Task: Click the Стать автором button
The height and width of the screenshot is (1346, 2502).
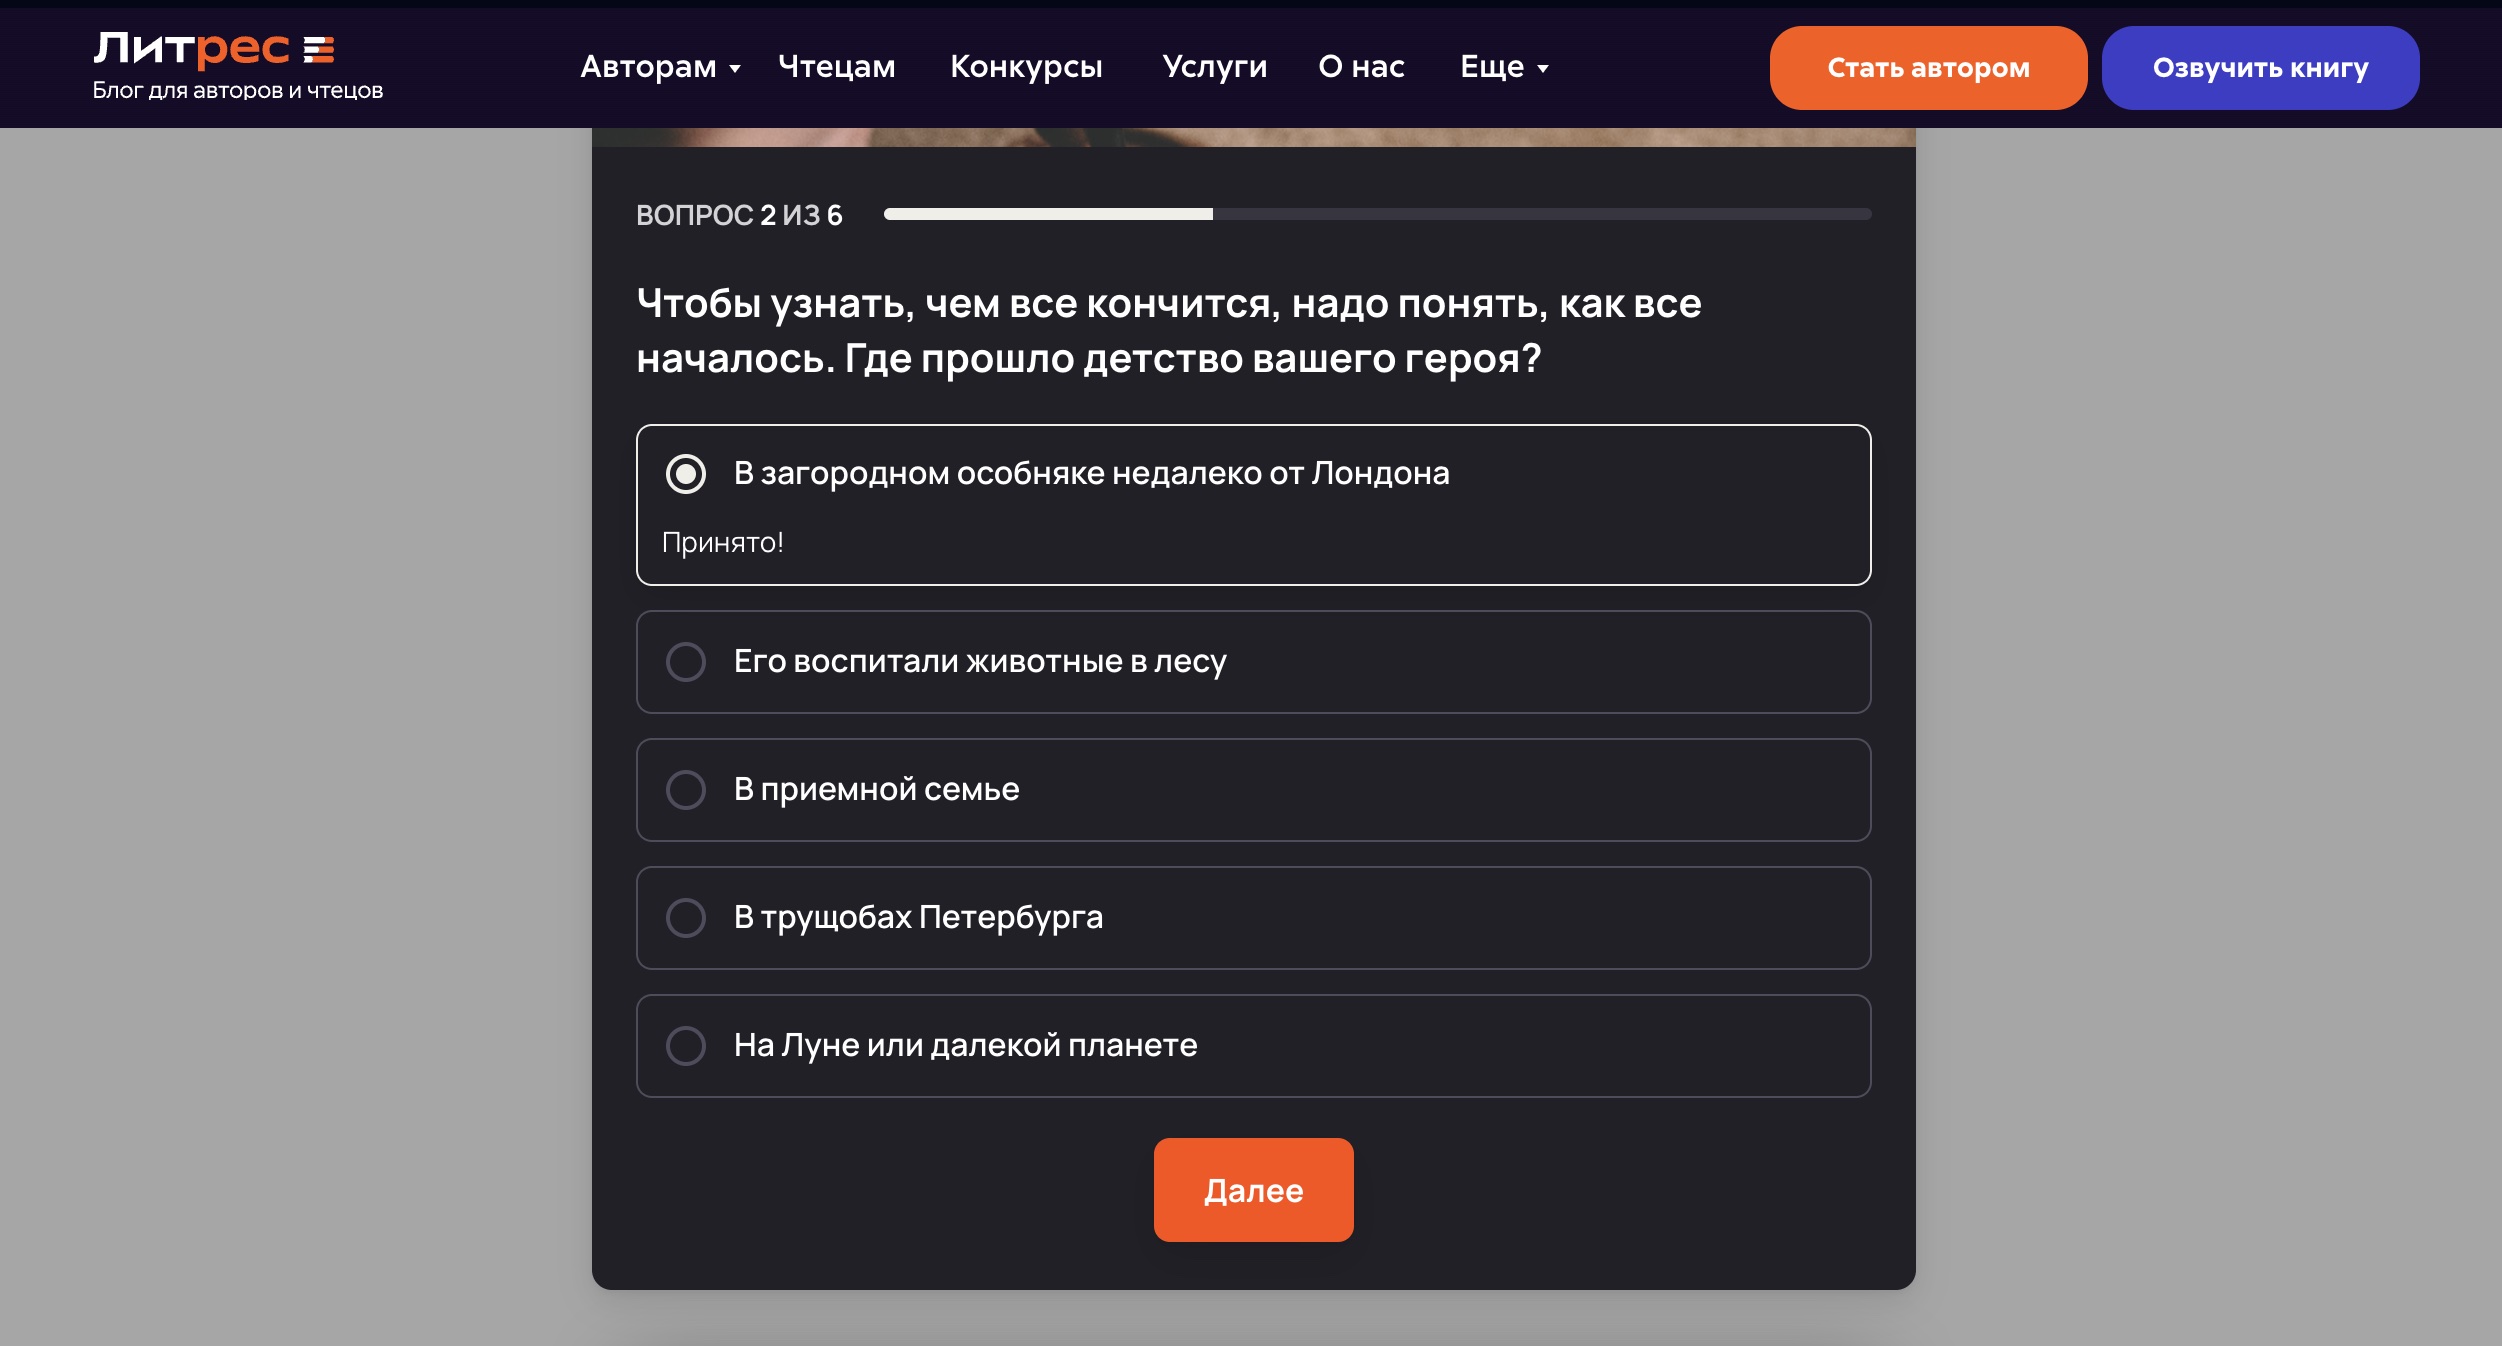Action: 1928,67
